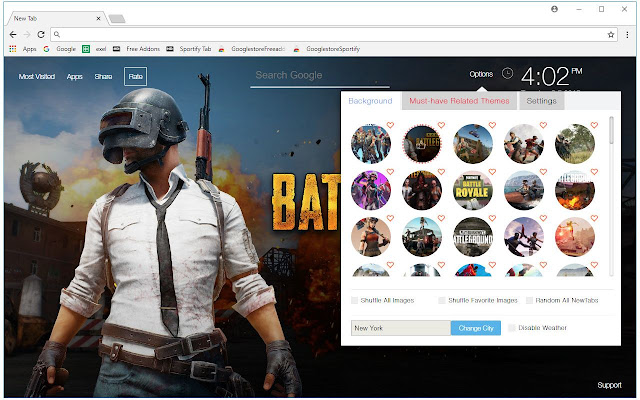The height and width of the screenshot is (400, 640).
Task: Reload the page with refresh icon
Action: 41,35
